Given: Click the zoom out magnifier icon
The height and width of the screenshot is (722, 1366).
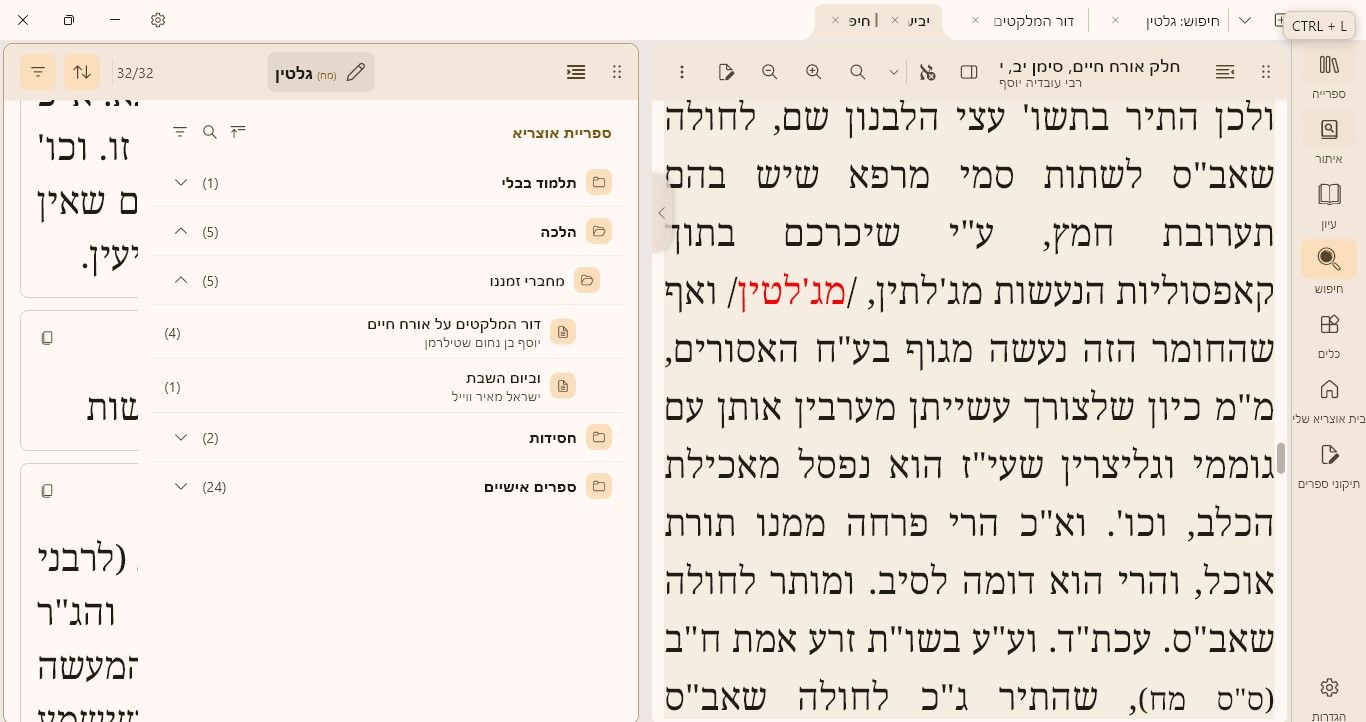Looking at the screenshot, I should [x=769, y=72].
